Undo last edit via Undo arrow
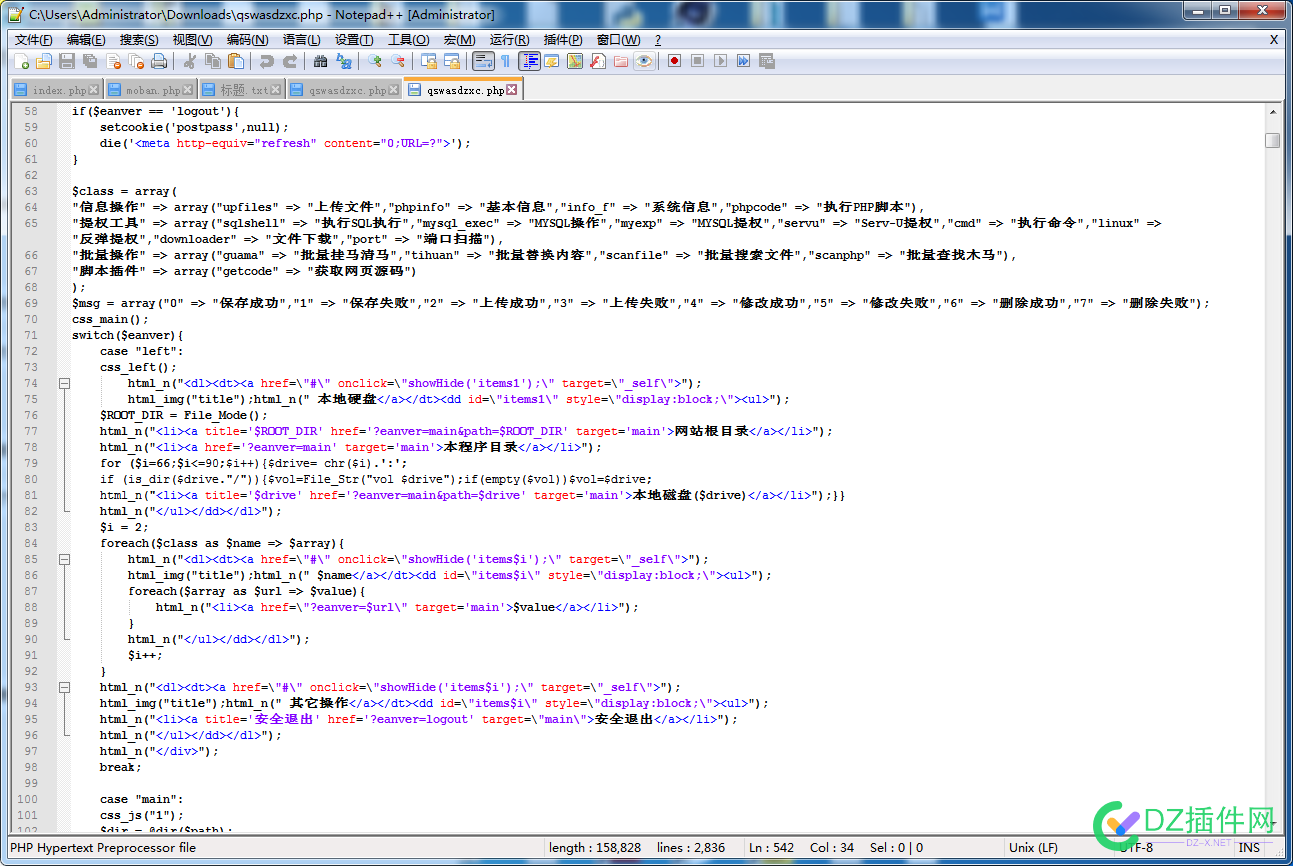 pyautogui.click(x=267, y=61)
